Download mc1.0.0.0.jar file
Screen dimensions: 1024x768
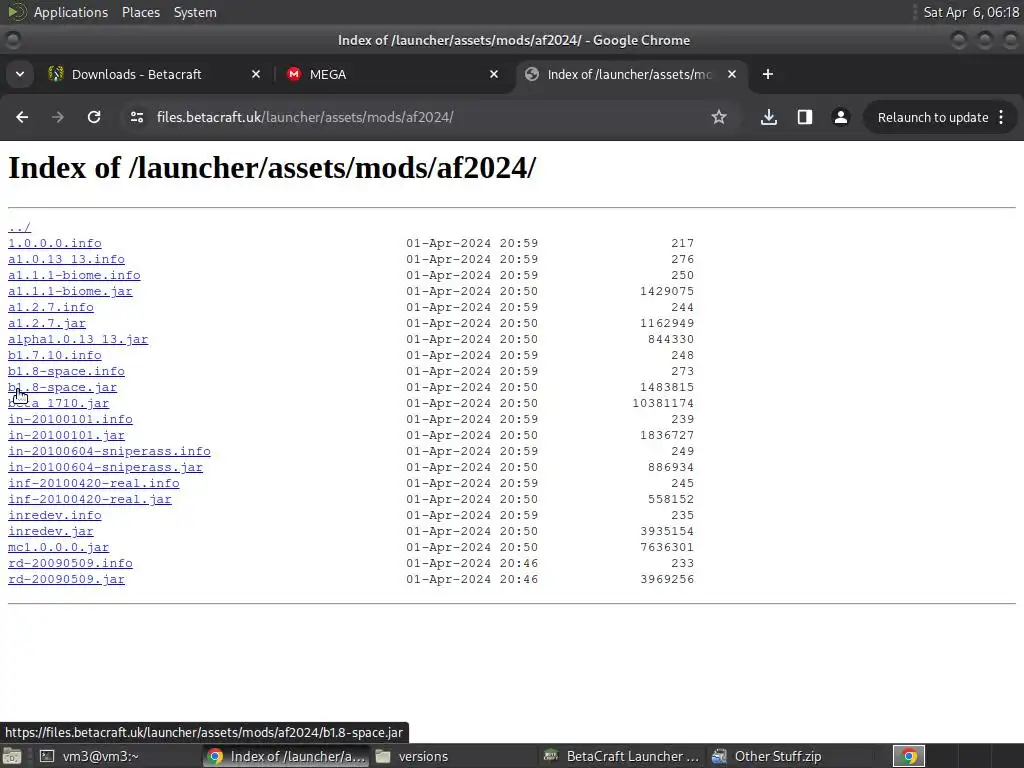(59, 547)
